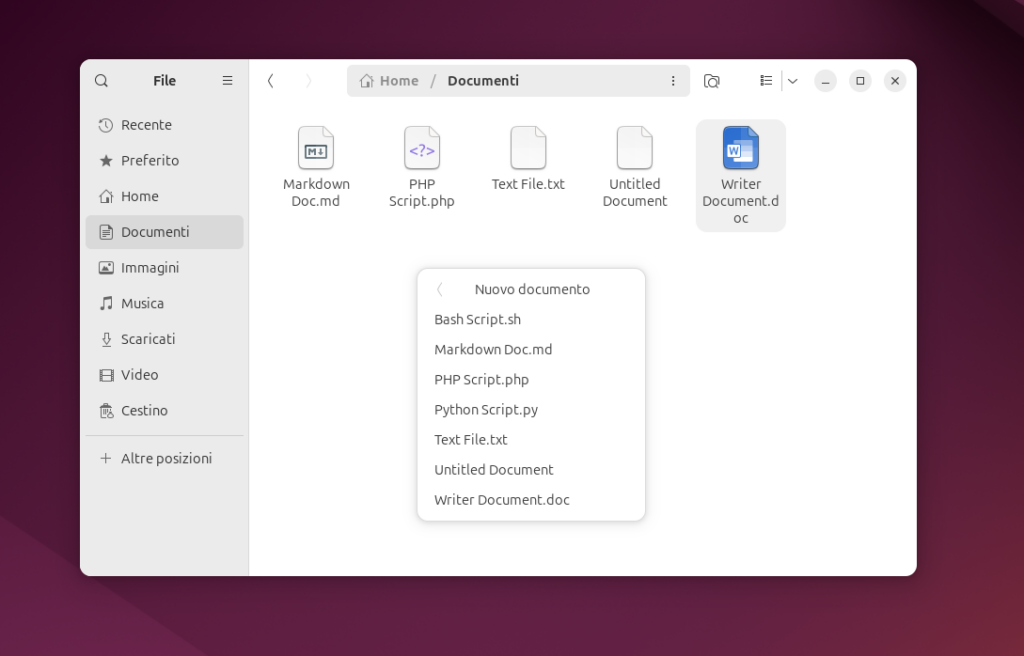Screen dimensions: 1024x656
Task: Open the search magnifier icon
Action: coord(101,80)
